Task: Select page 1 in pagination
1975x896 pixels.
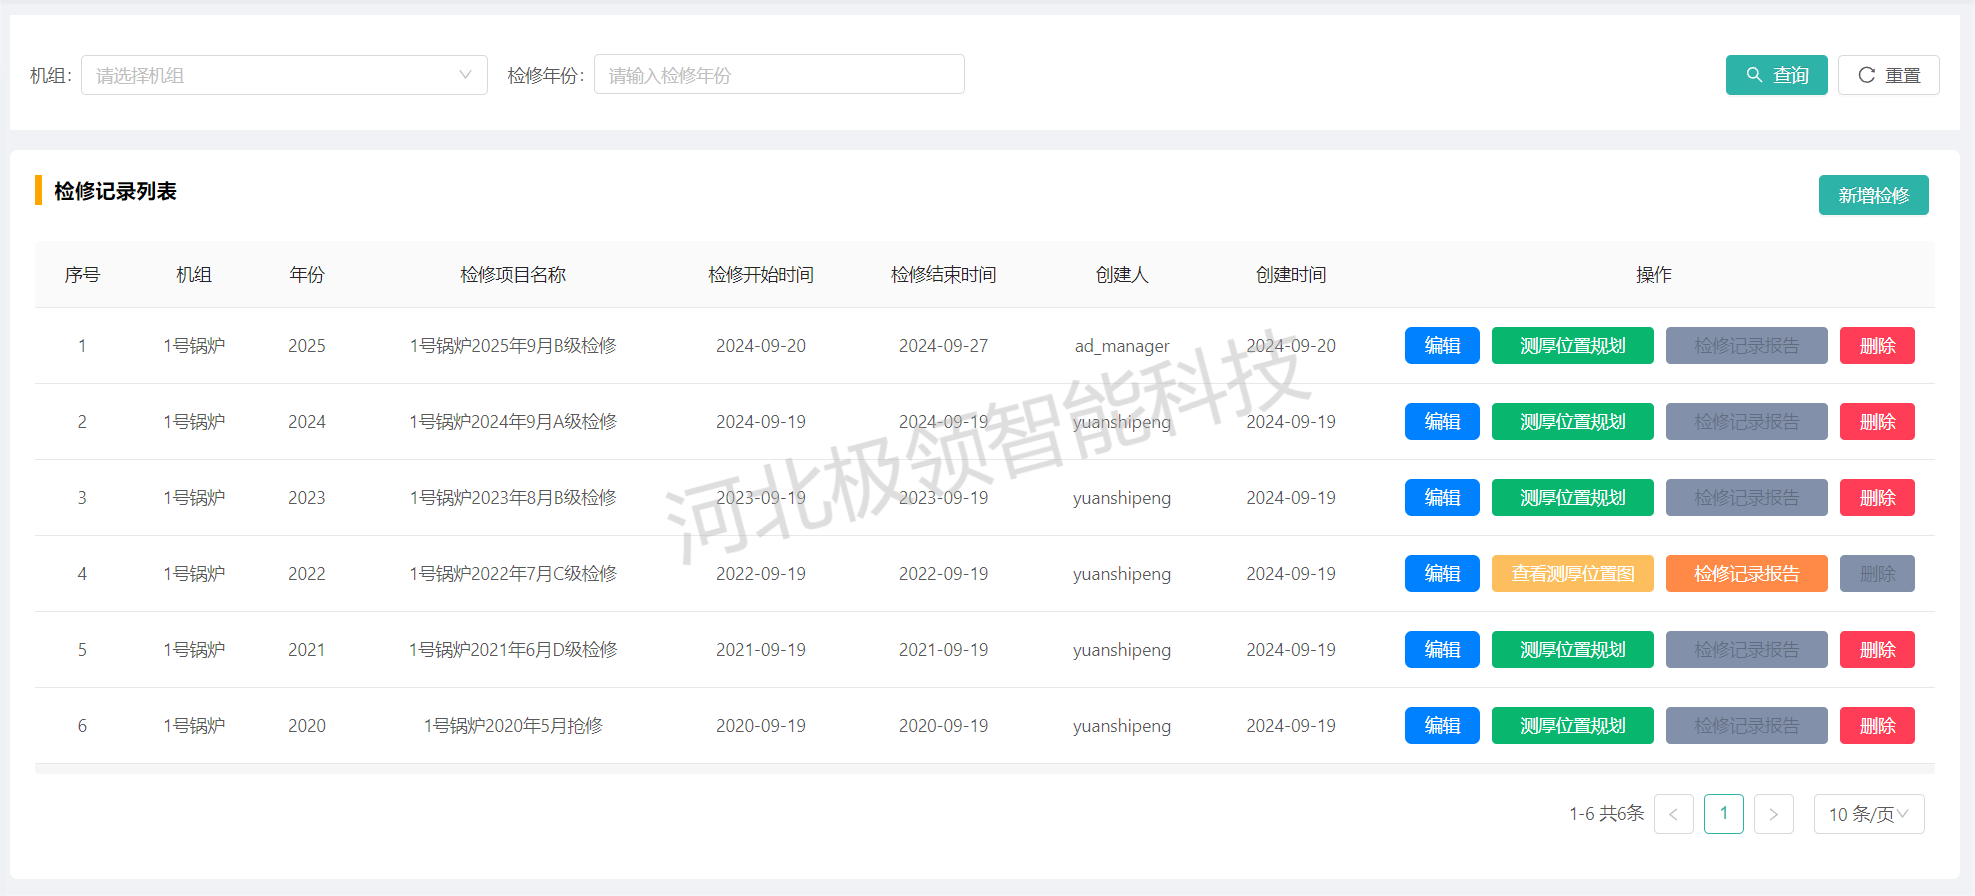Action: tap(1723, 814)
